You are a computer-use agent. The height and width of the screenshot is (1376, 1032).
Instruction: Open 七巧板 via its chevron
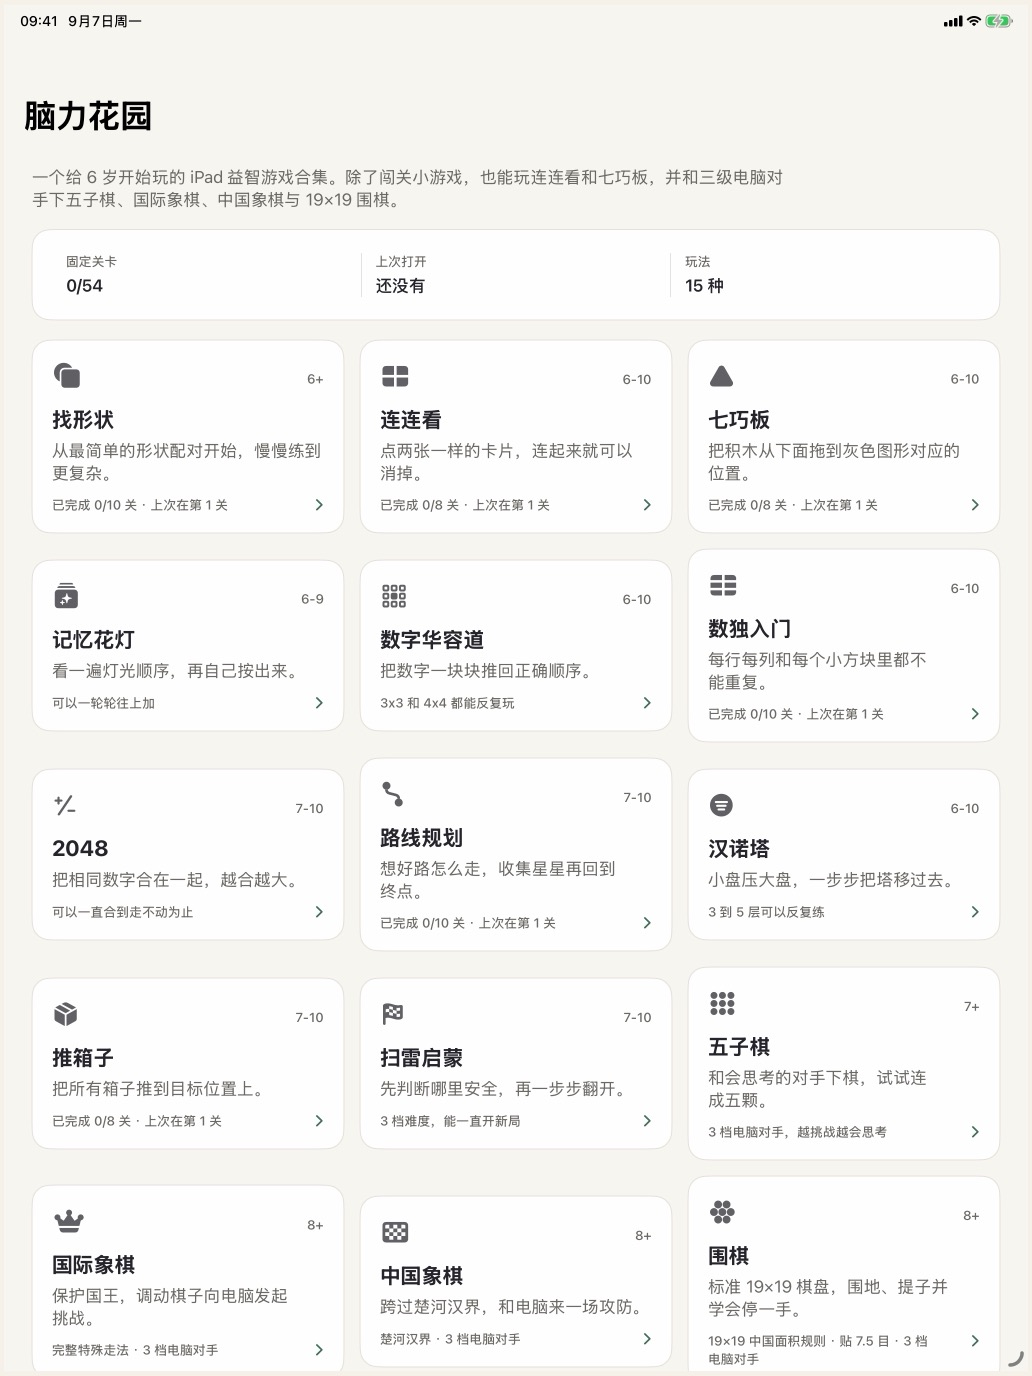click(x=975, y=505)
